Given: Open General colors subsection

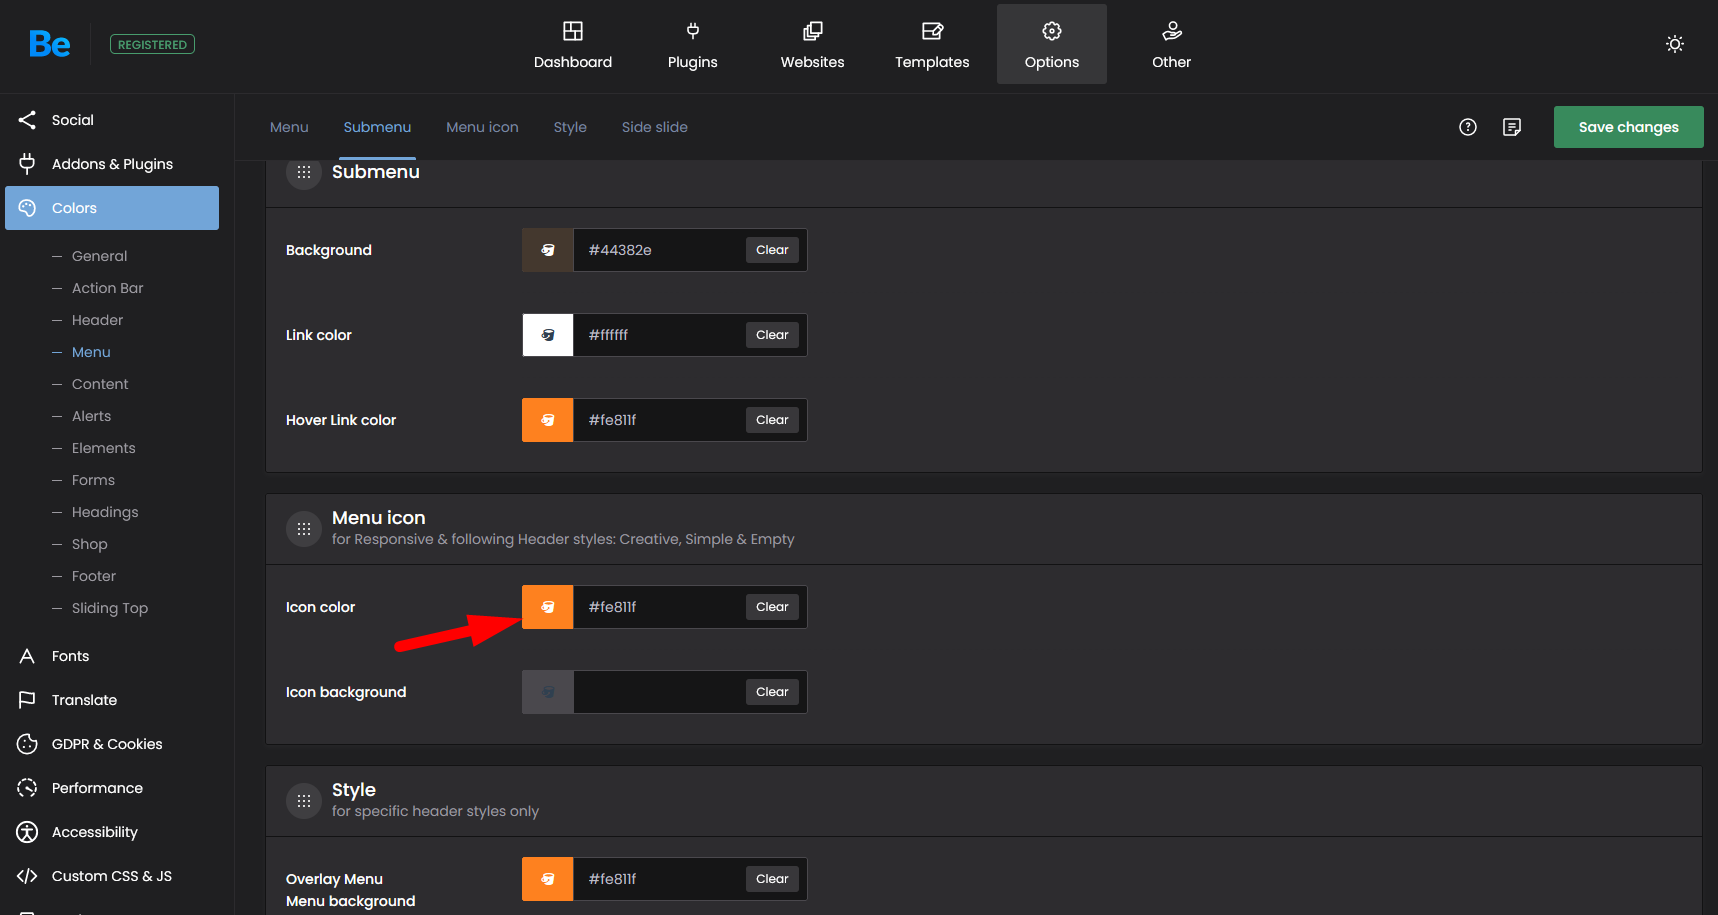Looking at the screenshot, I should [x=99, y=256].
